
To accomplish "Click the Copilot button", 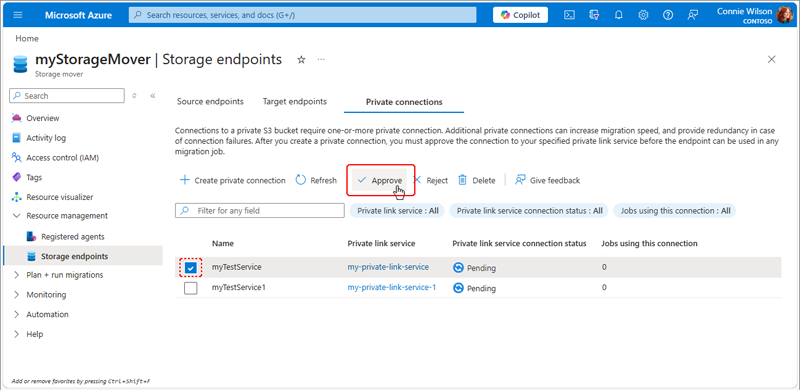I will pyautogui.click(x=520, y=15).
